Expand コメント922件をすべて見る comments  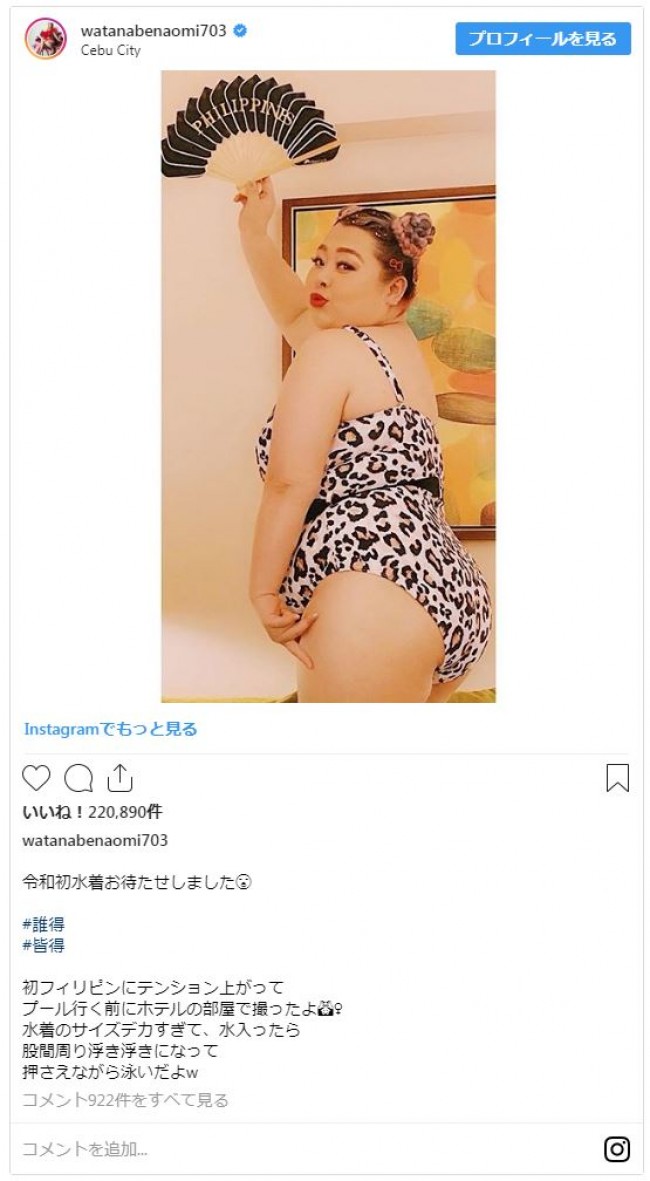[125, 1100]
